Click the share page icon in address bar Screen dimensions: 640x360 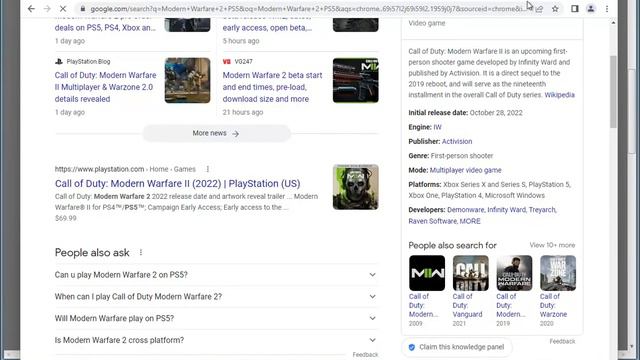[539, 9]
